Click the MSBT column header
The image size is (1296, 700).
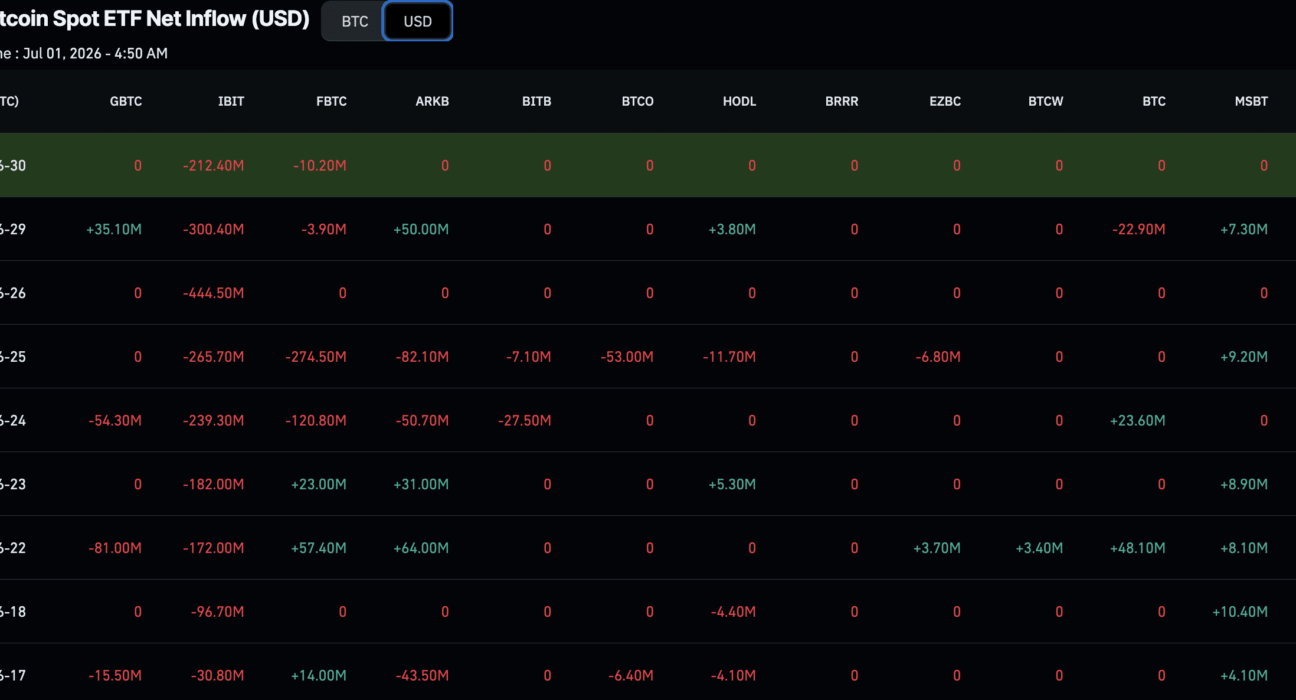pyautogui.click(x=1251, y=101)
